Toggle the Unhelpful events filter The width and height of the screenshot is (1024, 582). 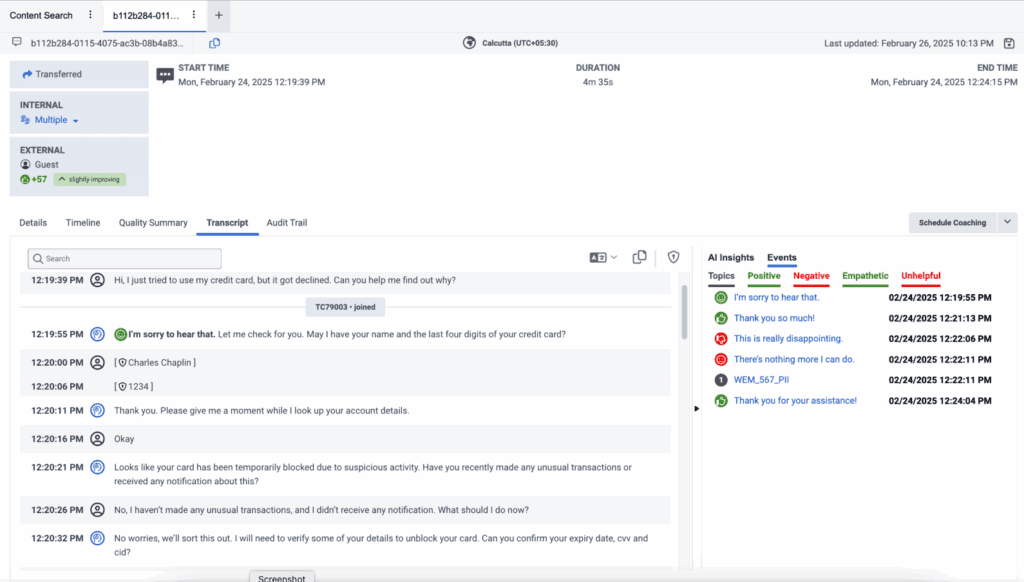tap(920, 276)
